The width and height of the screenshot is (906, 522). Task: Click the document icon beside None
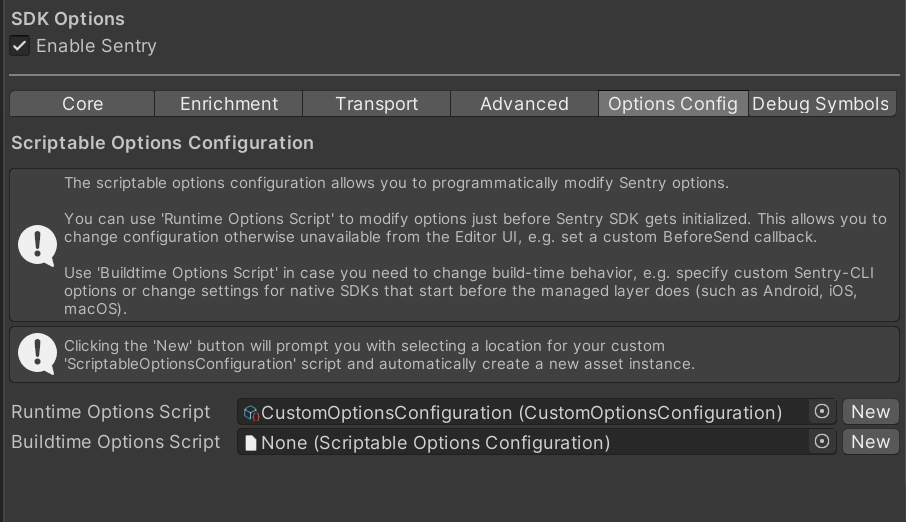click(251, 442)
